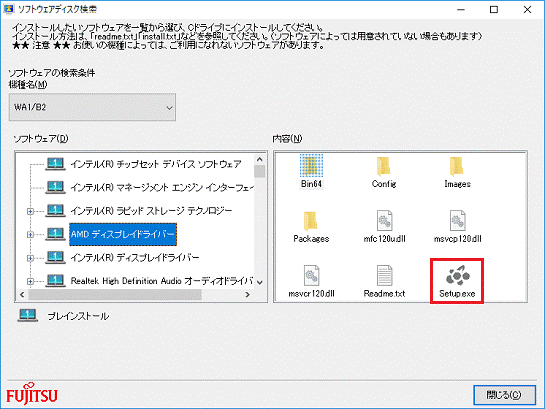Expand the インテル(R) ラピッド ストレージ テクノロジー node

click(x=31, y=211)
